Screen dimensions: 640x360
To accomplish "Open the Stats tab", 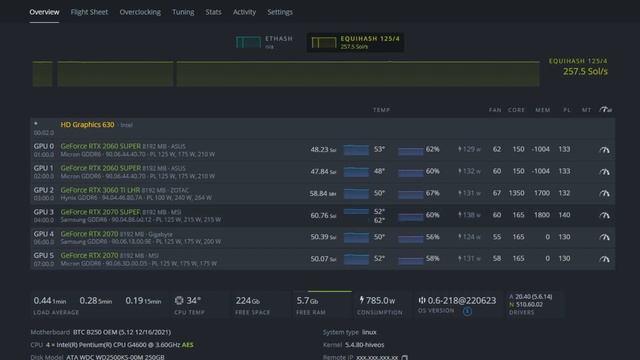I will pos(213,12).
